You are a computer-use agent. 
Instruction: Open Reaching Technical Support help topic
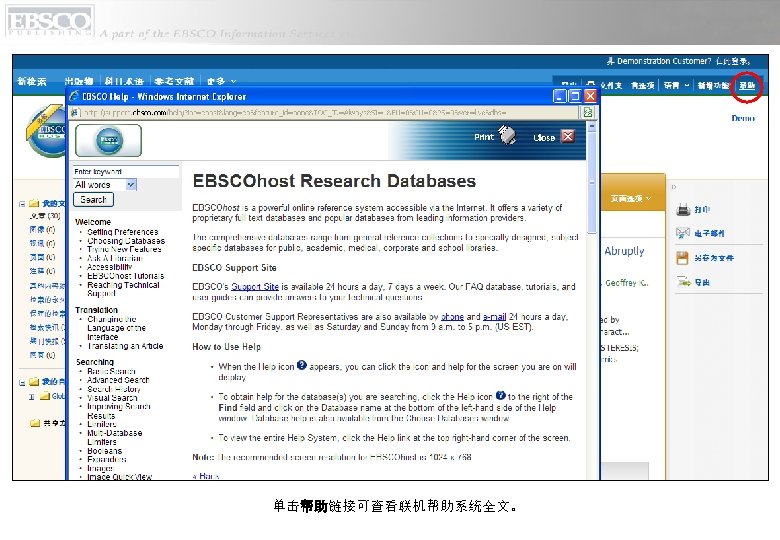pos(123,289)
